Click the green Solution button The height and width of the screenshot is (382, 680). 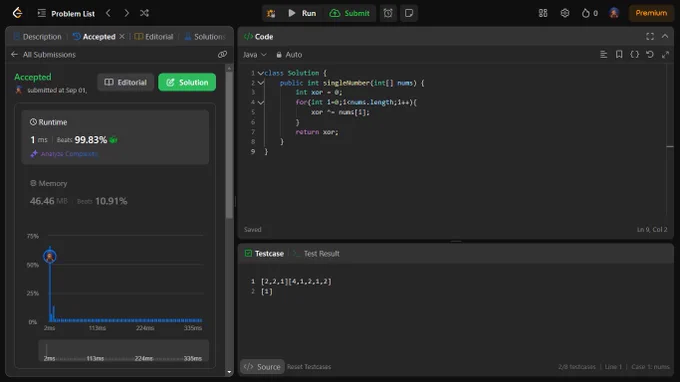point(187,82)
